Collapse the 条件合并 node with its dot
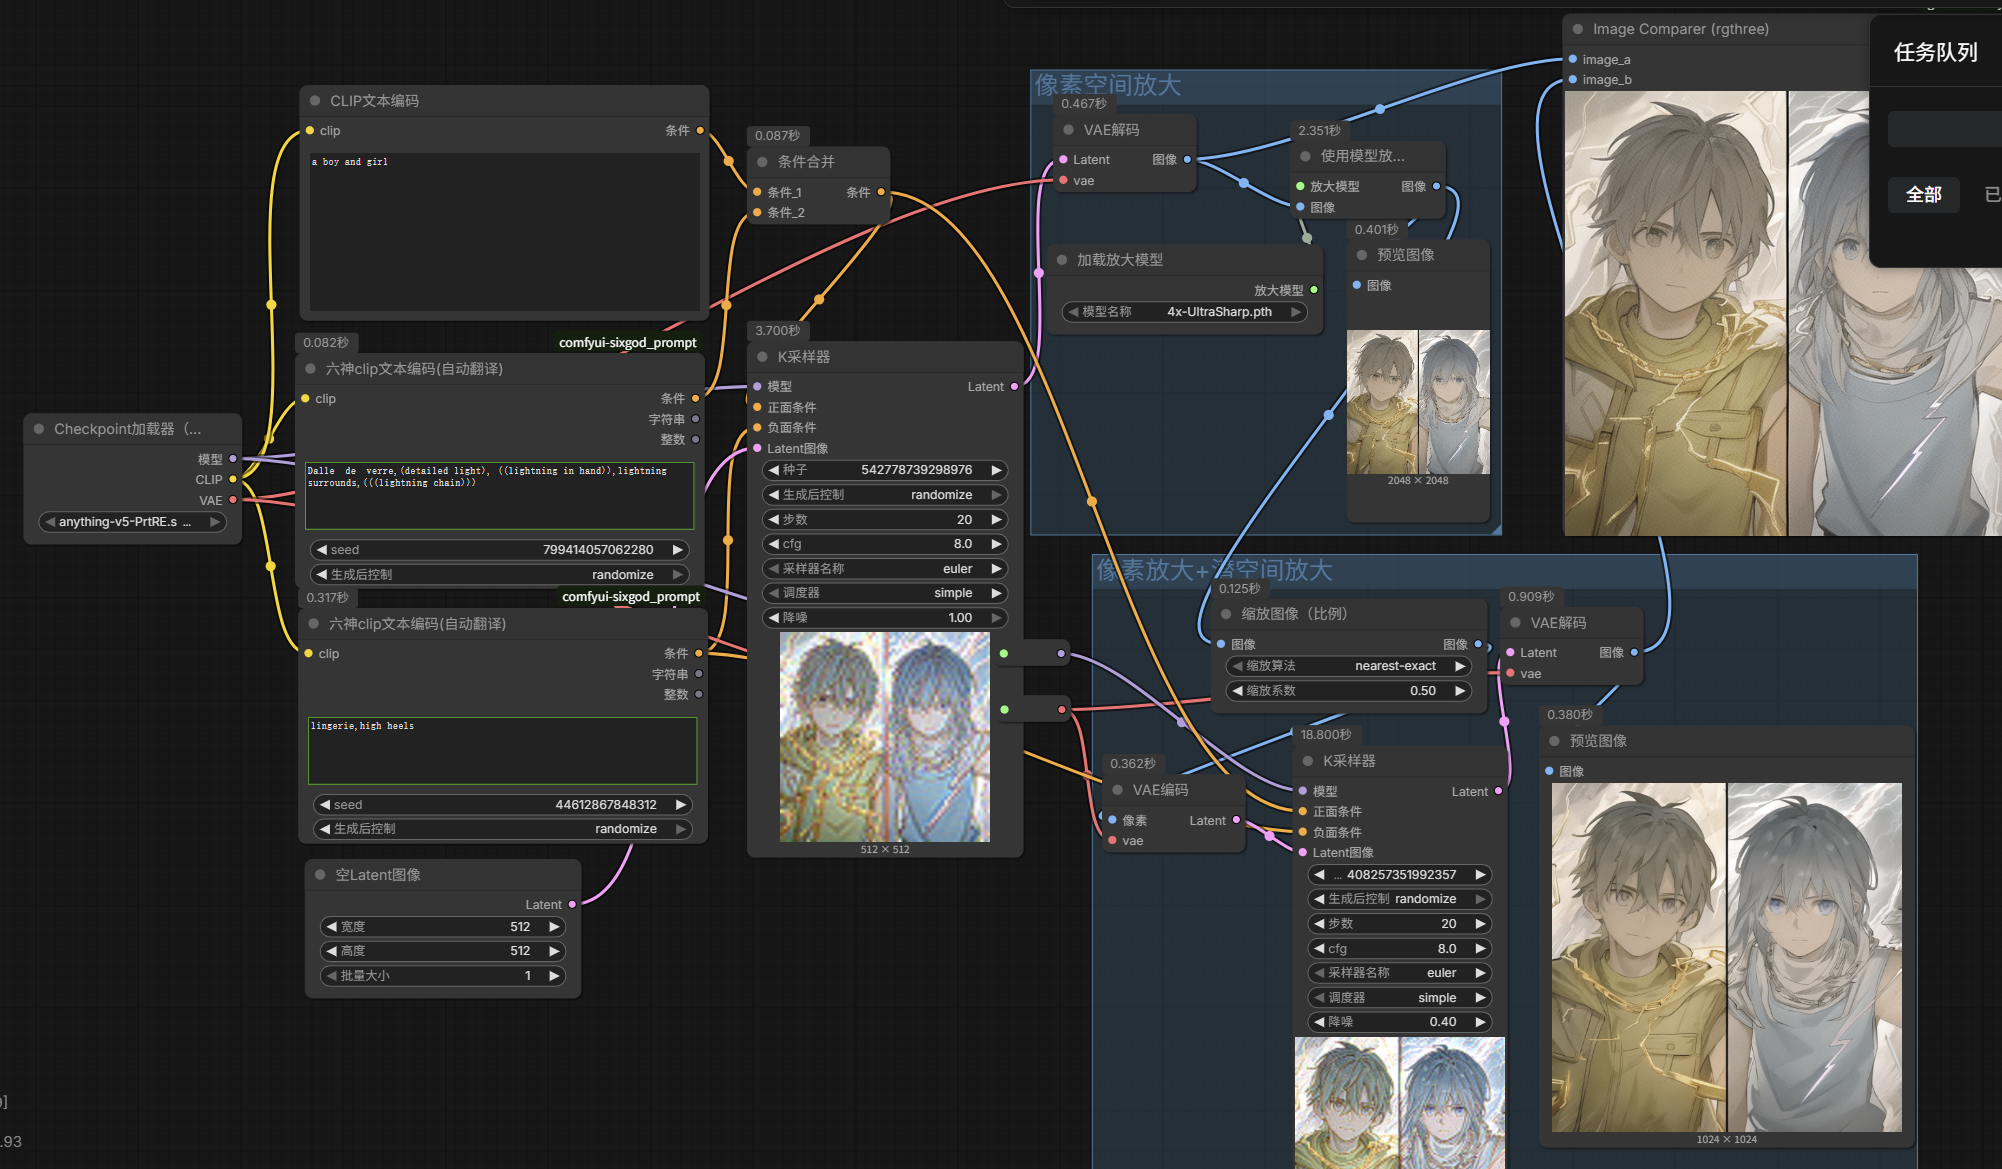The width and height of the screenshot is (2002, 1169). point(763,162)
